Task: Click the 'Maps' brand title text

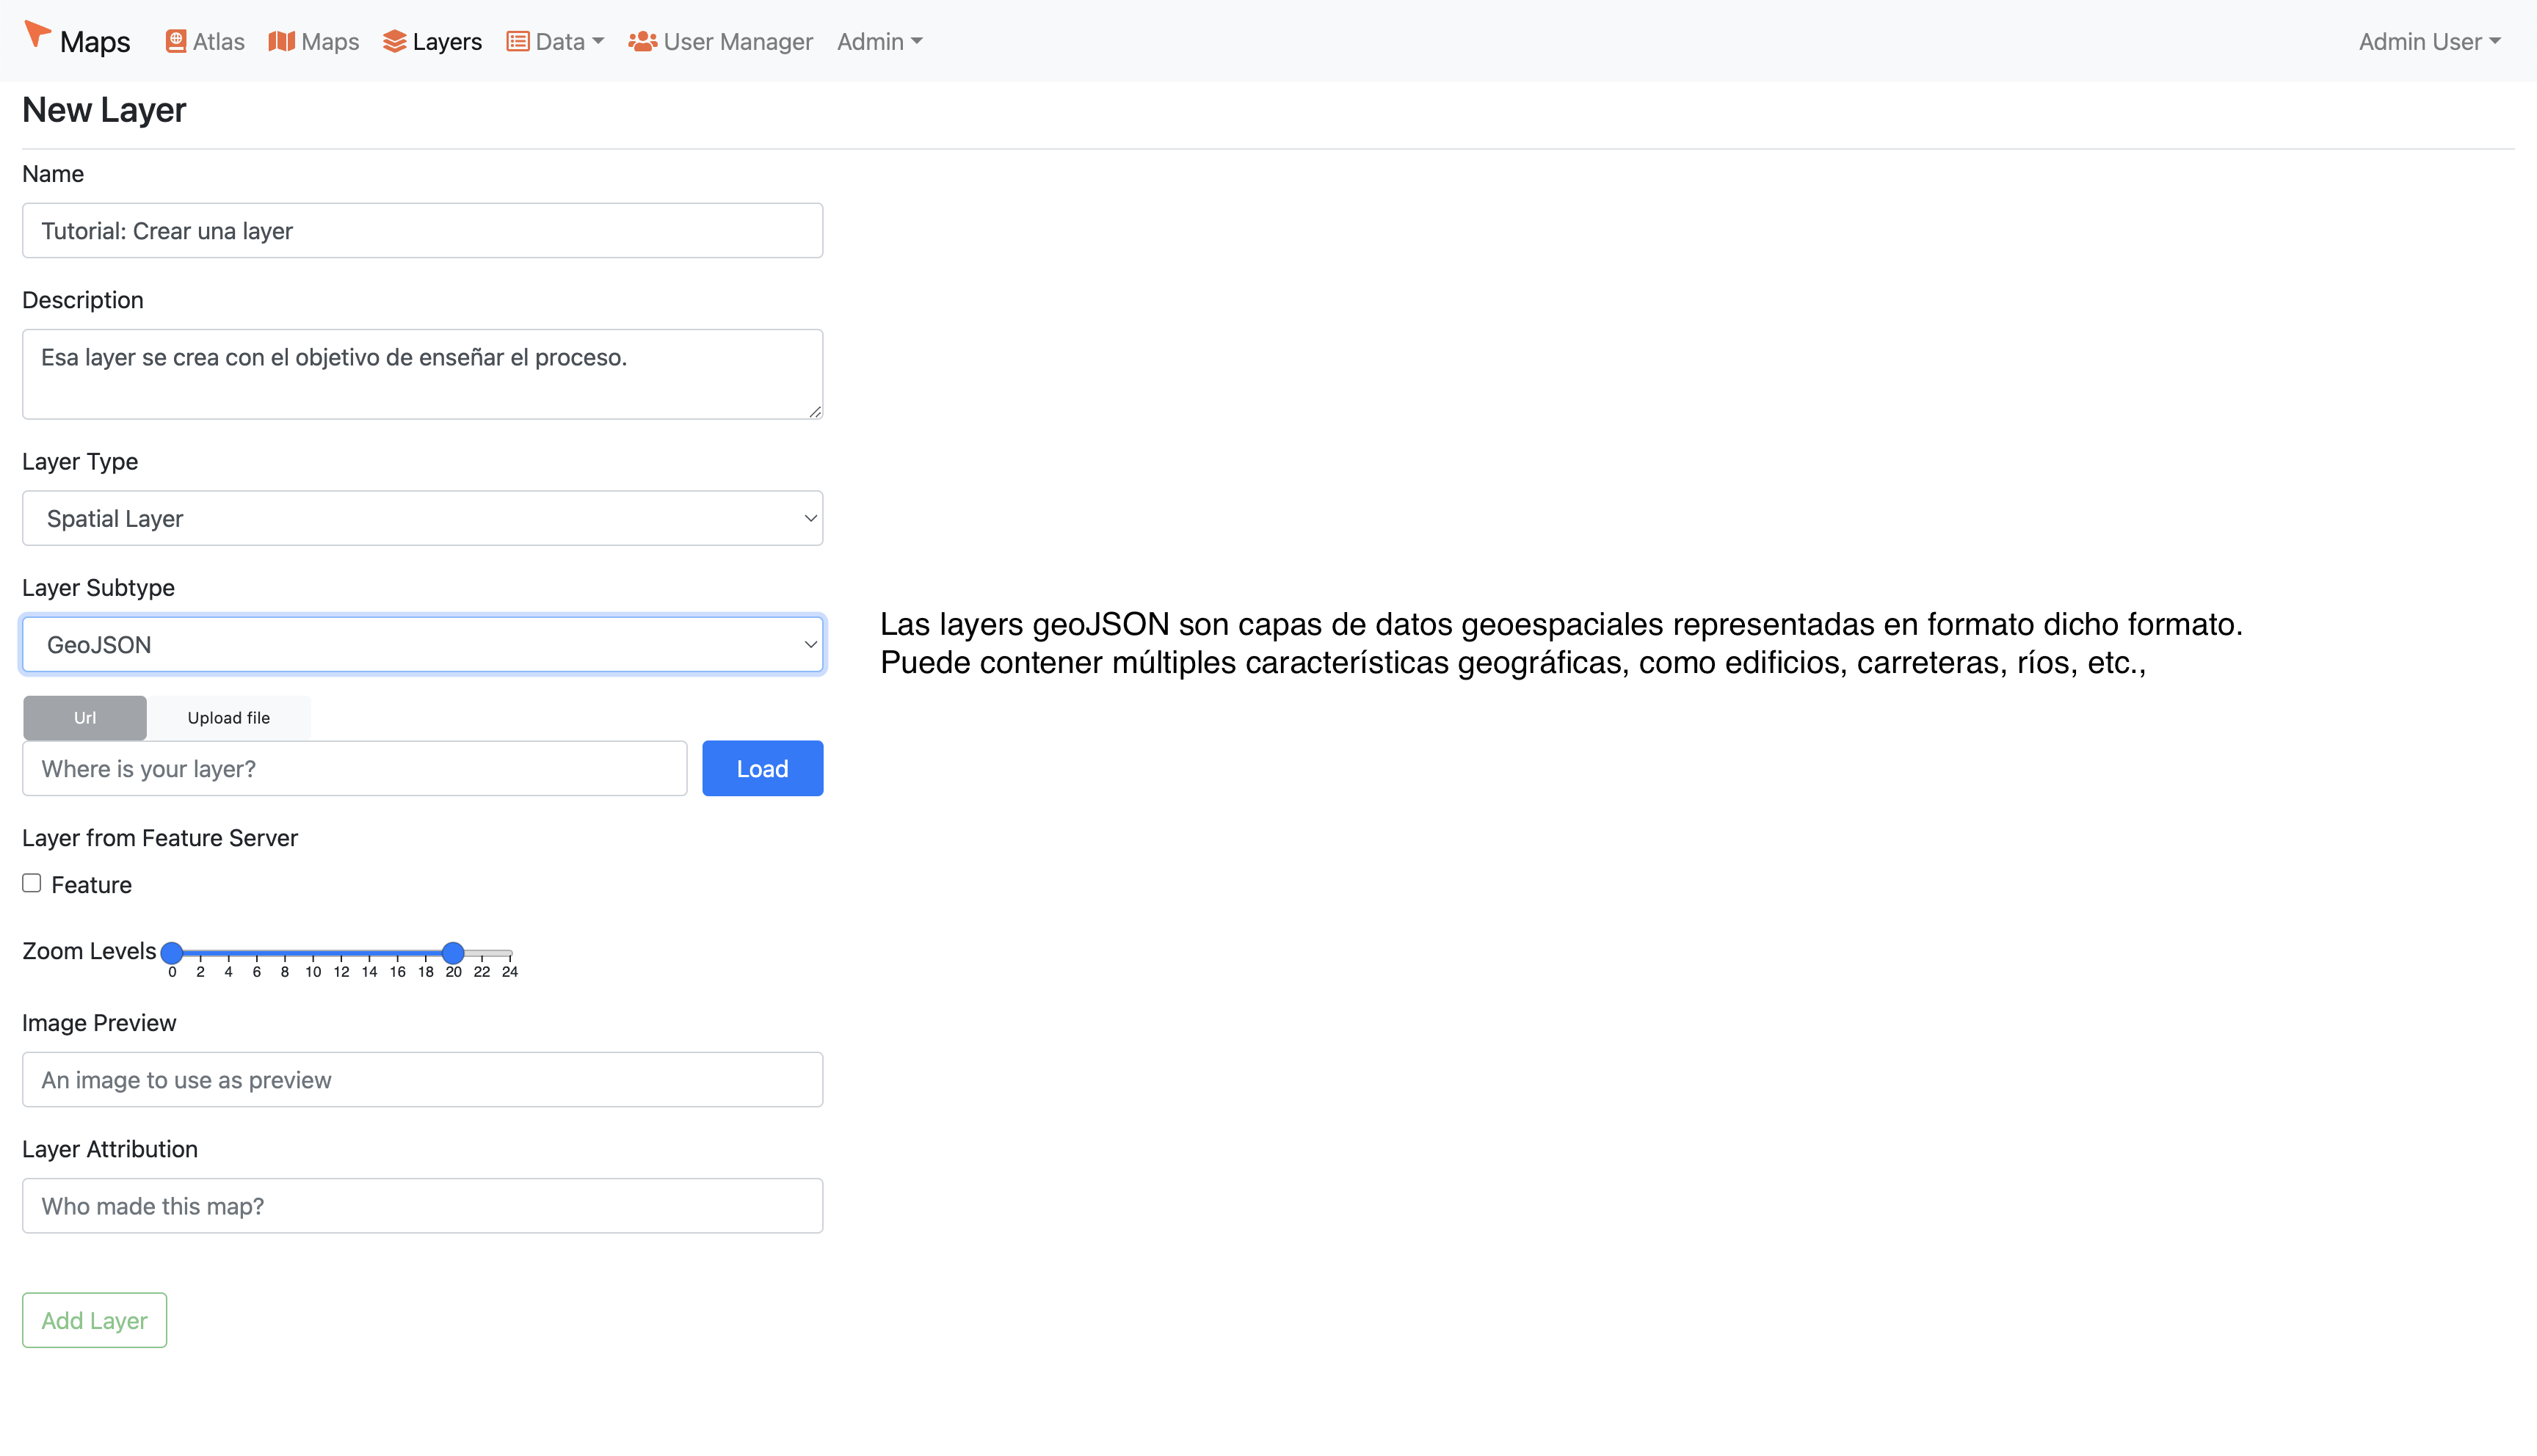Action: tap(95, 41)
